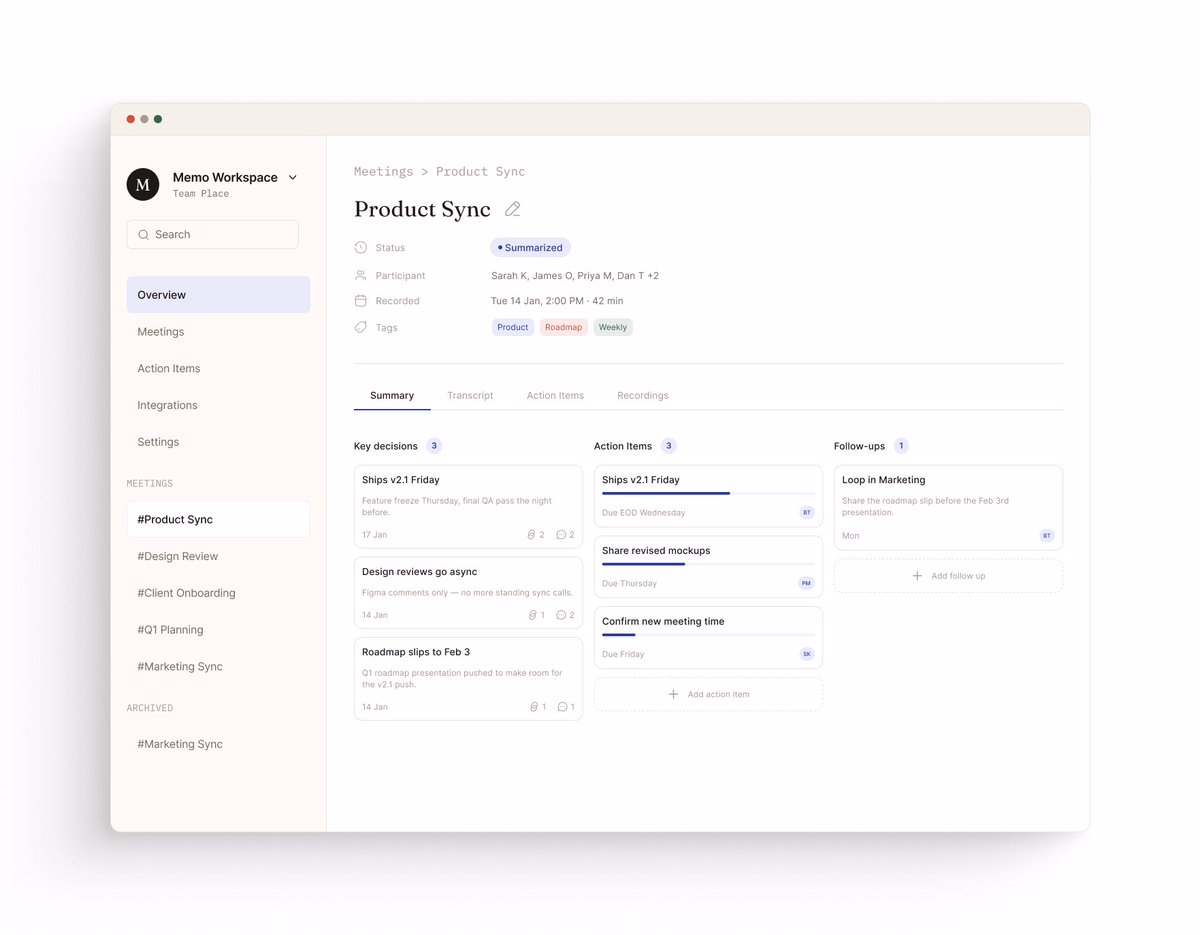The image size is (1200, 935).
Task: Click the SK avatar on Confirm new meeting time
Action: [807, 654]
